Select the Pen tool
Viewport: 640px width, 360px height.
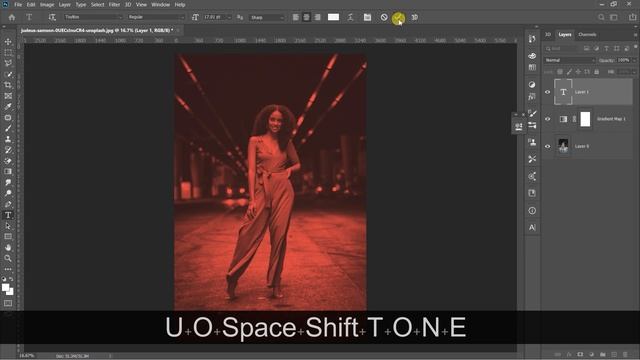point(8,204)
